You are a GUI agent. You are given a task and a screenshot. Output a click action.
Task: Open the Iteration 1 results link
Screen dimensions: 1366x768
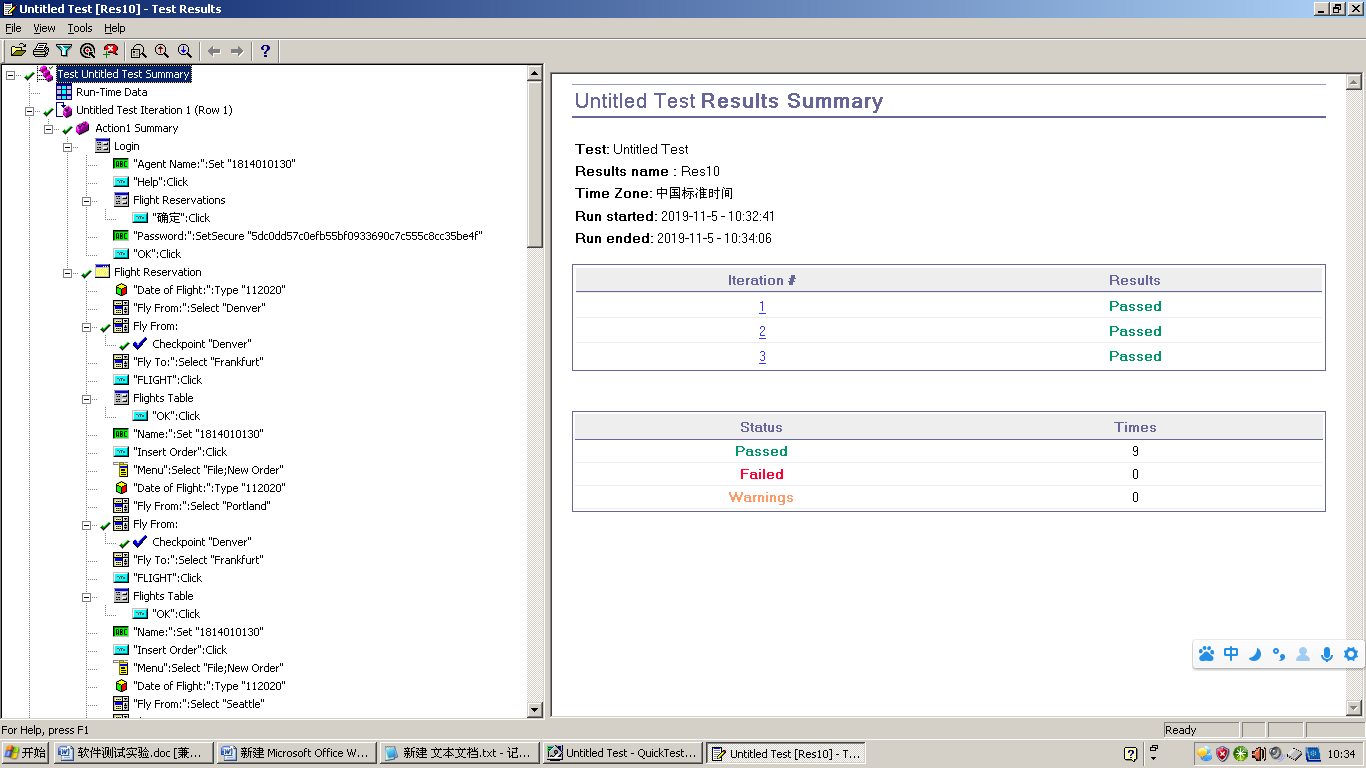762,307
